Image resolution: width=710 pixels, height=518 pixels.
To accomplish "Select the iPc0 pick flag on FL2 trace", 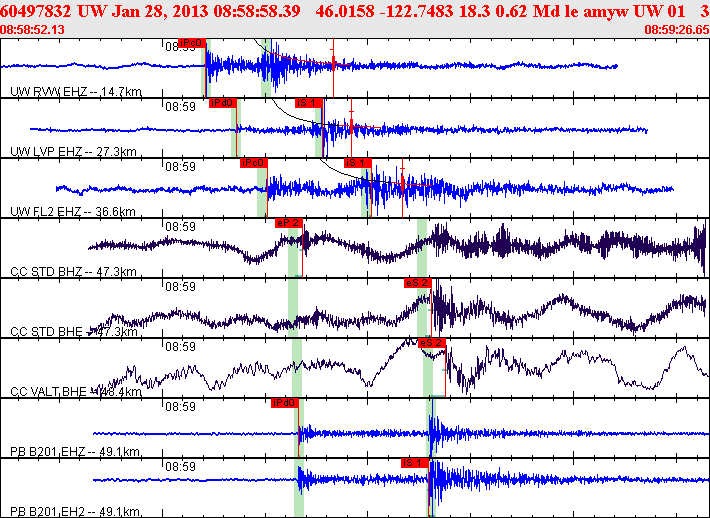I will click(254, 163).
